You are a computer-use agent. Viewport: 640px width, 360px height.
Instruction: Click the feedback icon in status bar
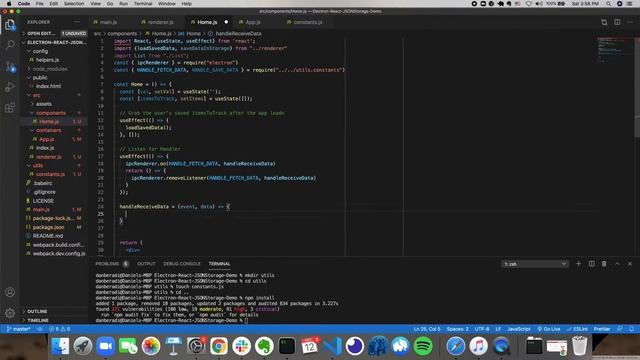click(x=620, y=329)
